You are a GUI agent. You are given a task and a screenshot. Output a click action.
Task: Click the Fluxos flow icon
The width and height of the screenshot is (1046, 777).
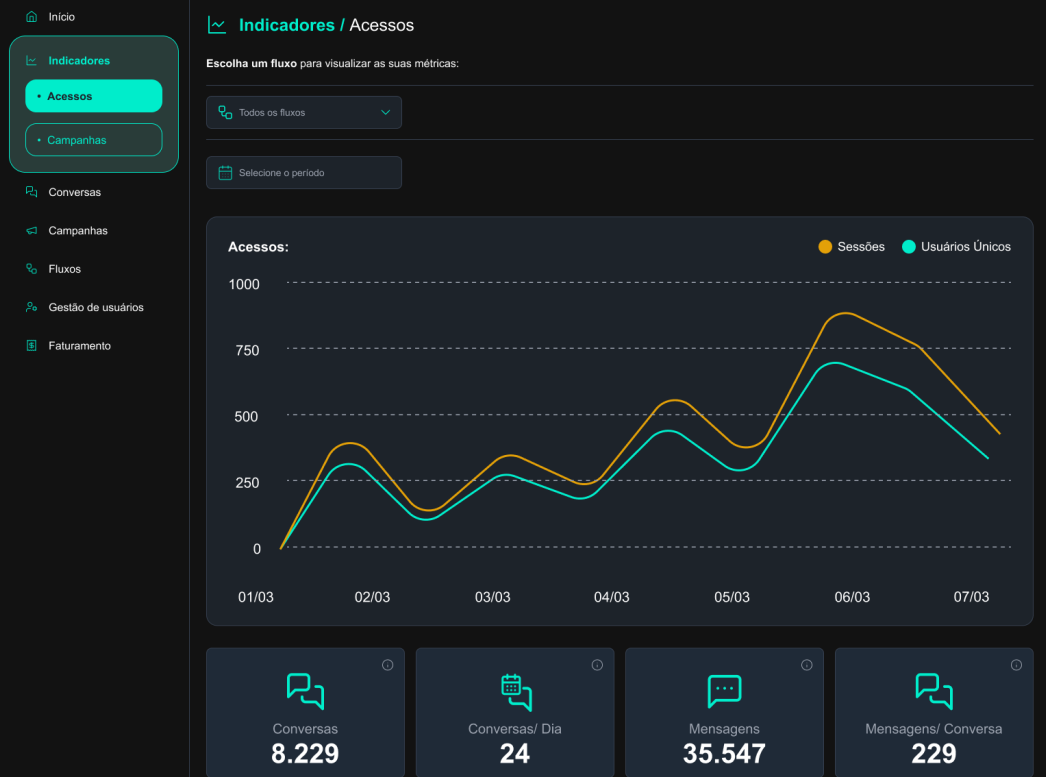[x=31, y=268]
